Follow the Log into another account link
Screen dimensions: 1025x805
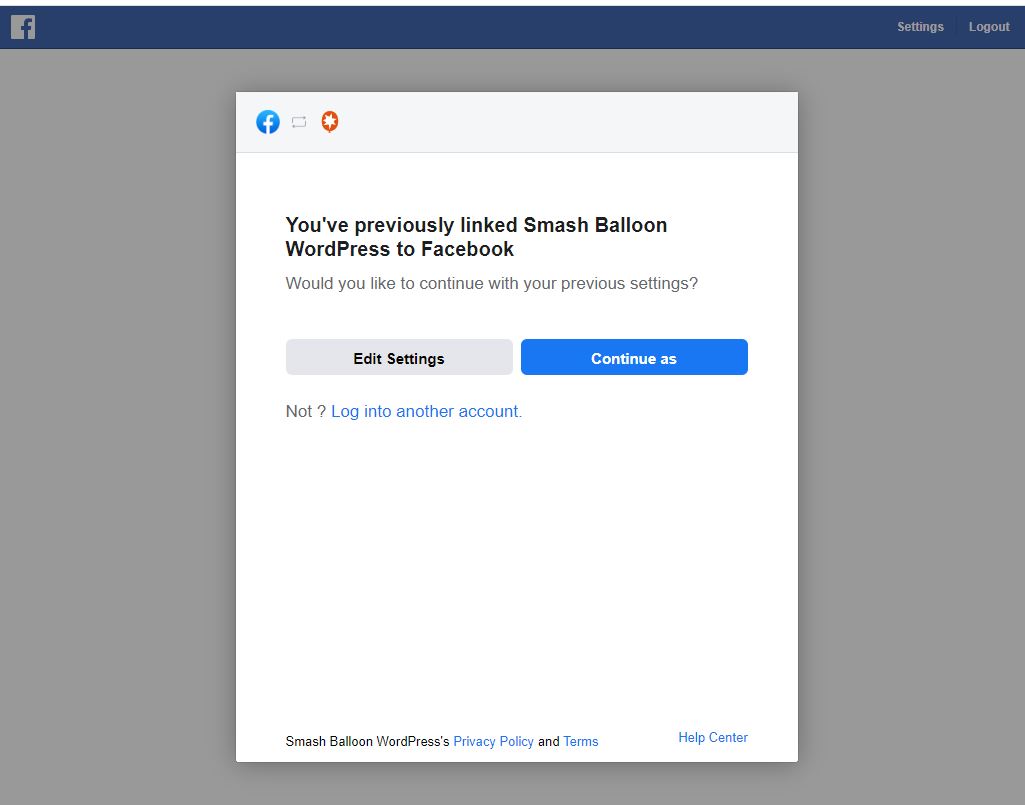tap(426, 411)
